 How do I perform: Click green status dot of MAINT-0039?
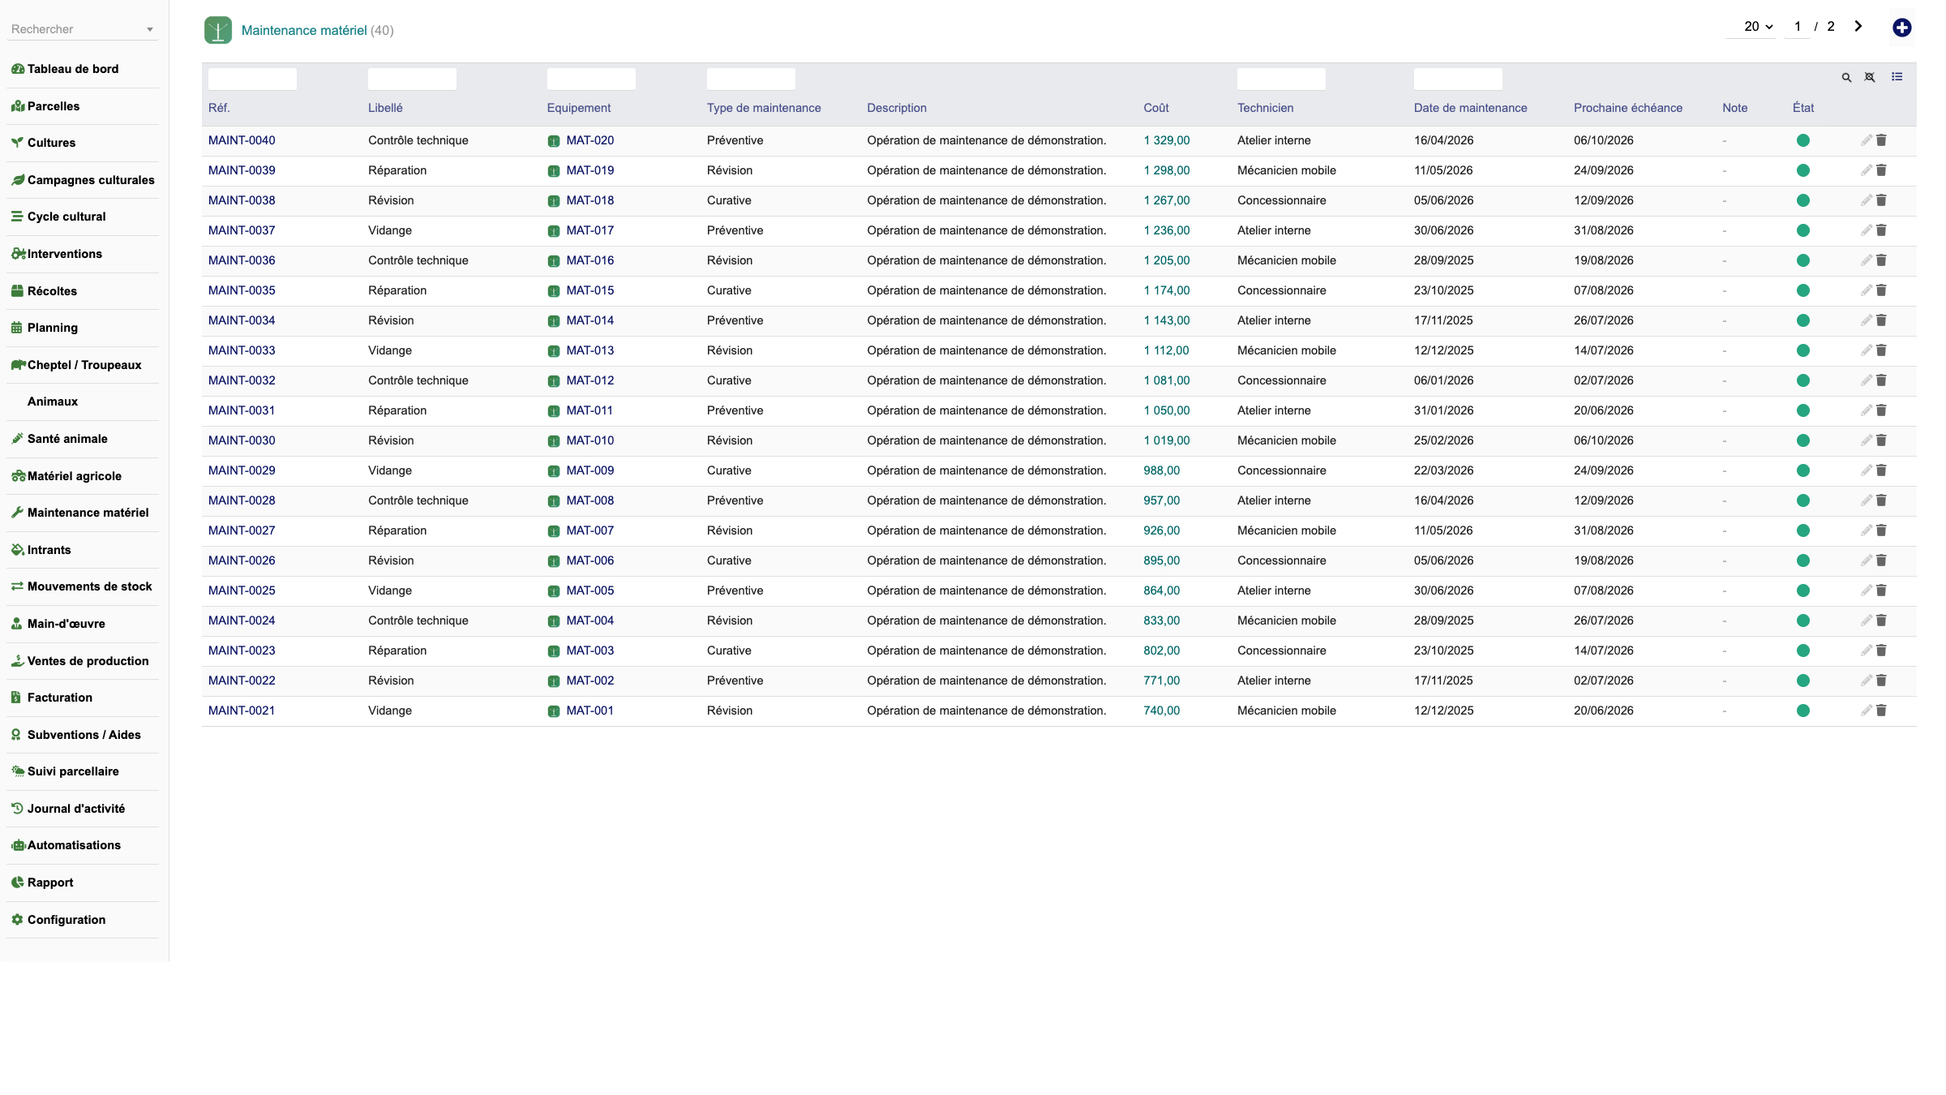(1802, 171)
